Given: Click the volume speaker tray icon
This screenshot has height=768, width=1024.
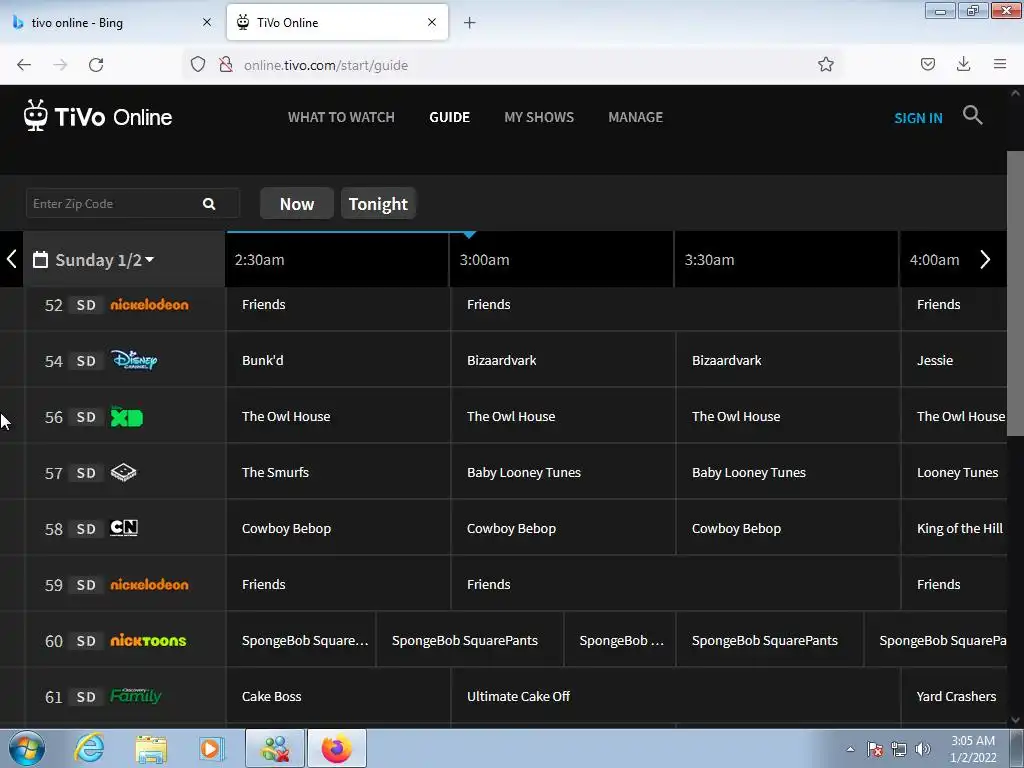Looking at the screenshot, I should pos(923,749).
